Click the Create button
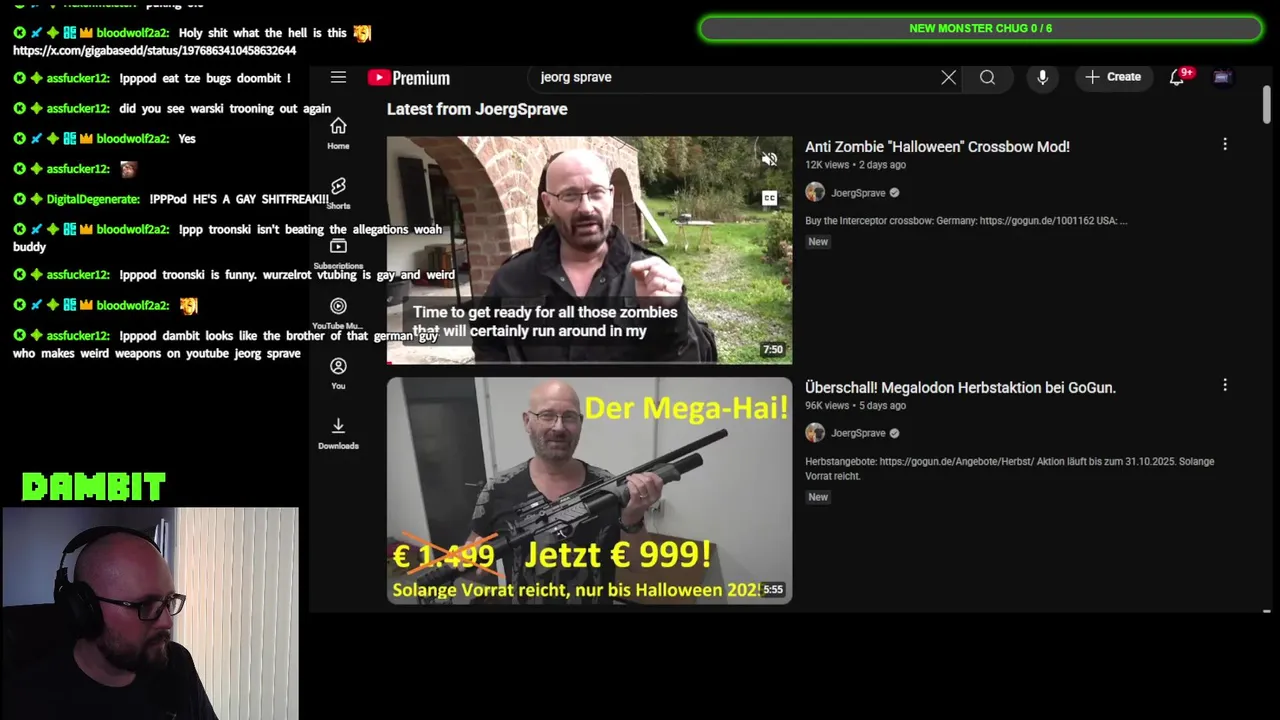 [1113, 77]
